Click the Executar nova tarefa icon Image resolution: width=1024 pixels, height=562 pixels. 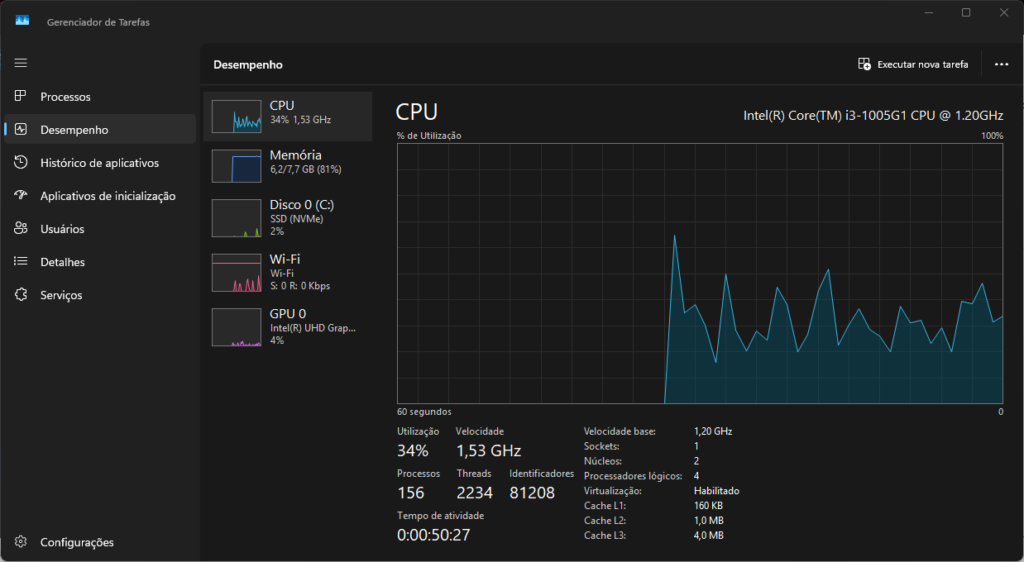coord(864,64)
